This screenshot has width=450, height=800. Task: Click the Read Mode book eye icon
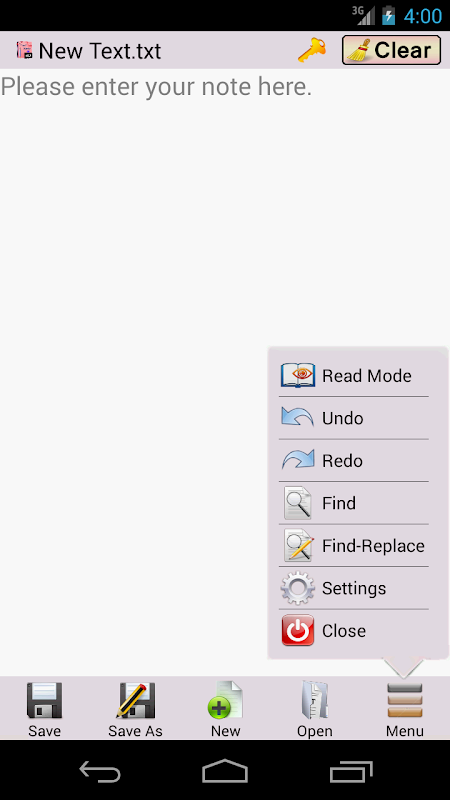coord(297,376)
